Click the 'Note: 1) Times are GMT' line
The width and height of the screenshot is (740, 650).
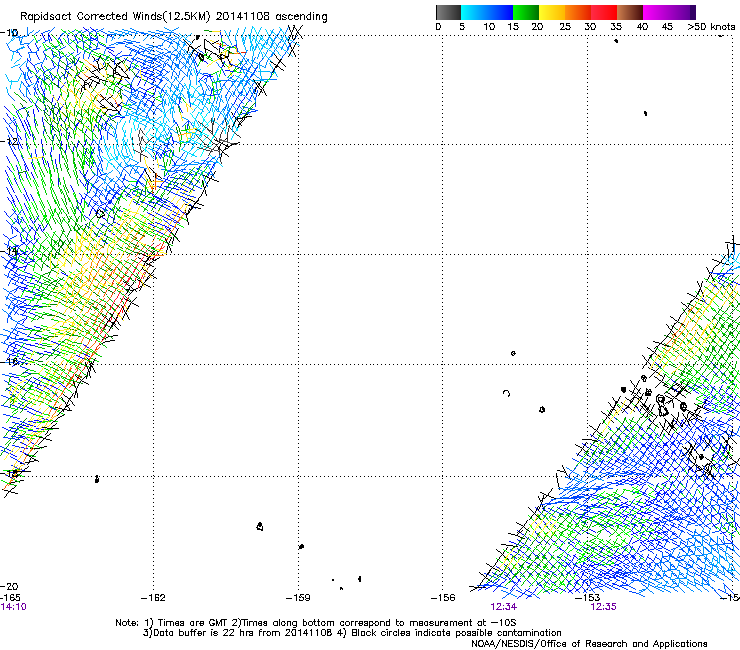[316, 623]
